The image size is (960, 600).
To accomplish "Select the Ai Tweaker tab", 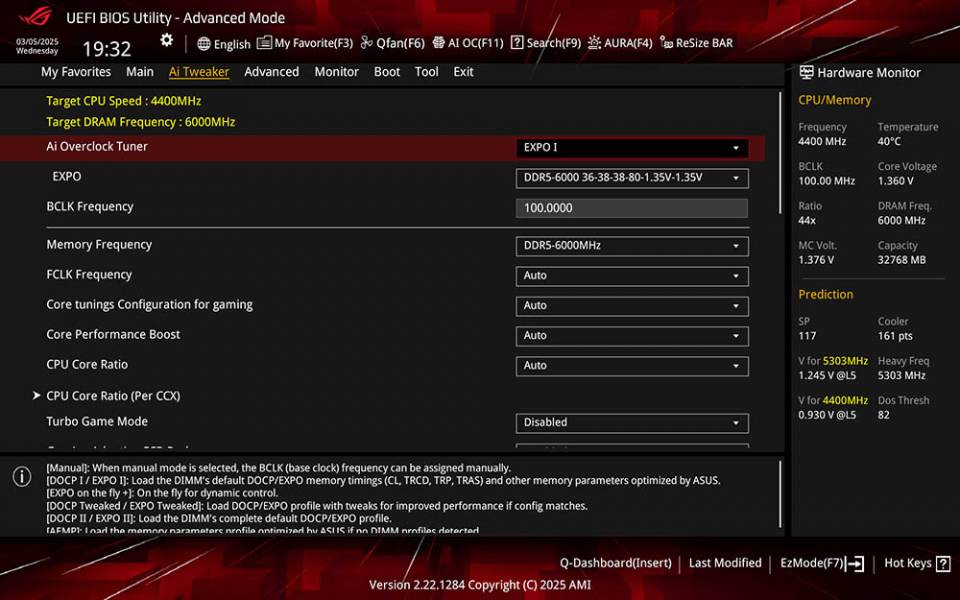I will coord(199,72).
